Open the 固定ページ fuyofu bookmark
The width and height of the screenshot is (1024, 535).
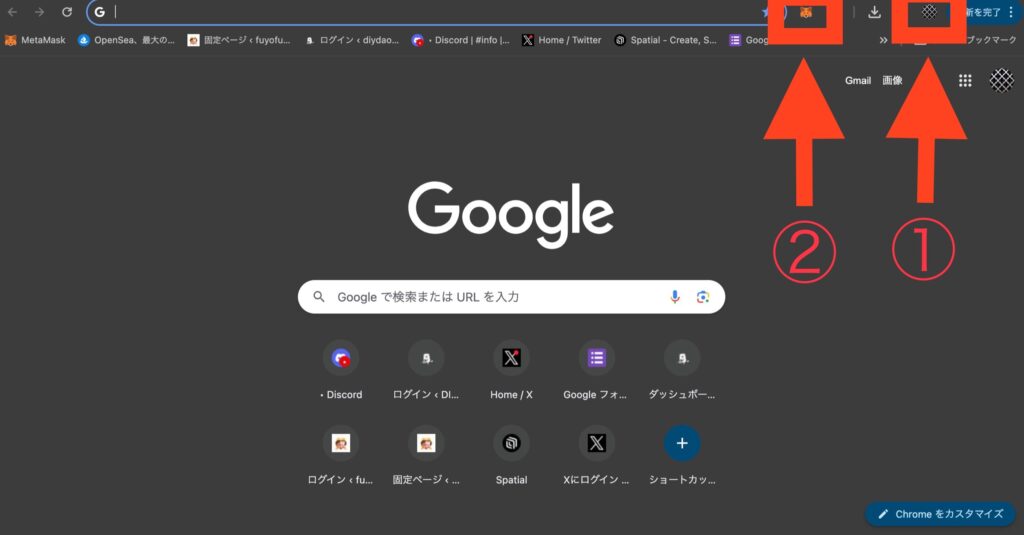click(239, 40)
